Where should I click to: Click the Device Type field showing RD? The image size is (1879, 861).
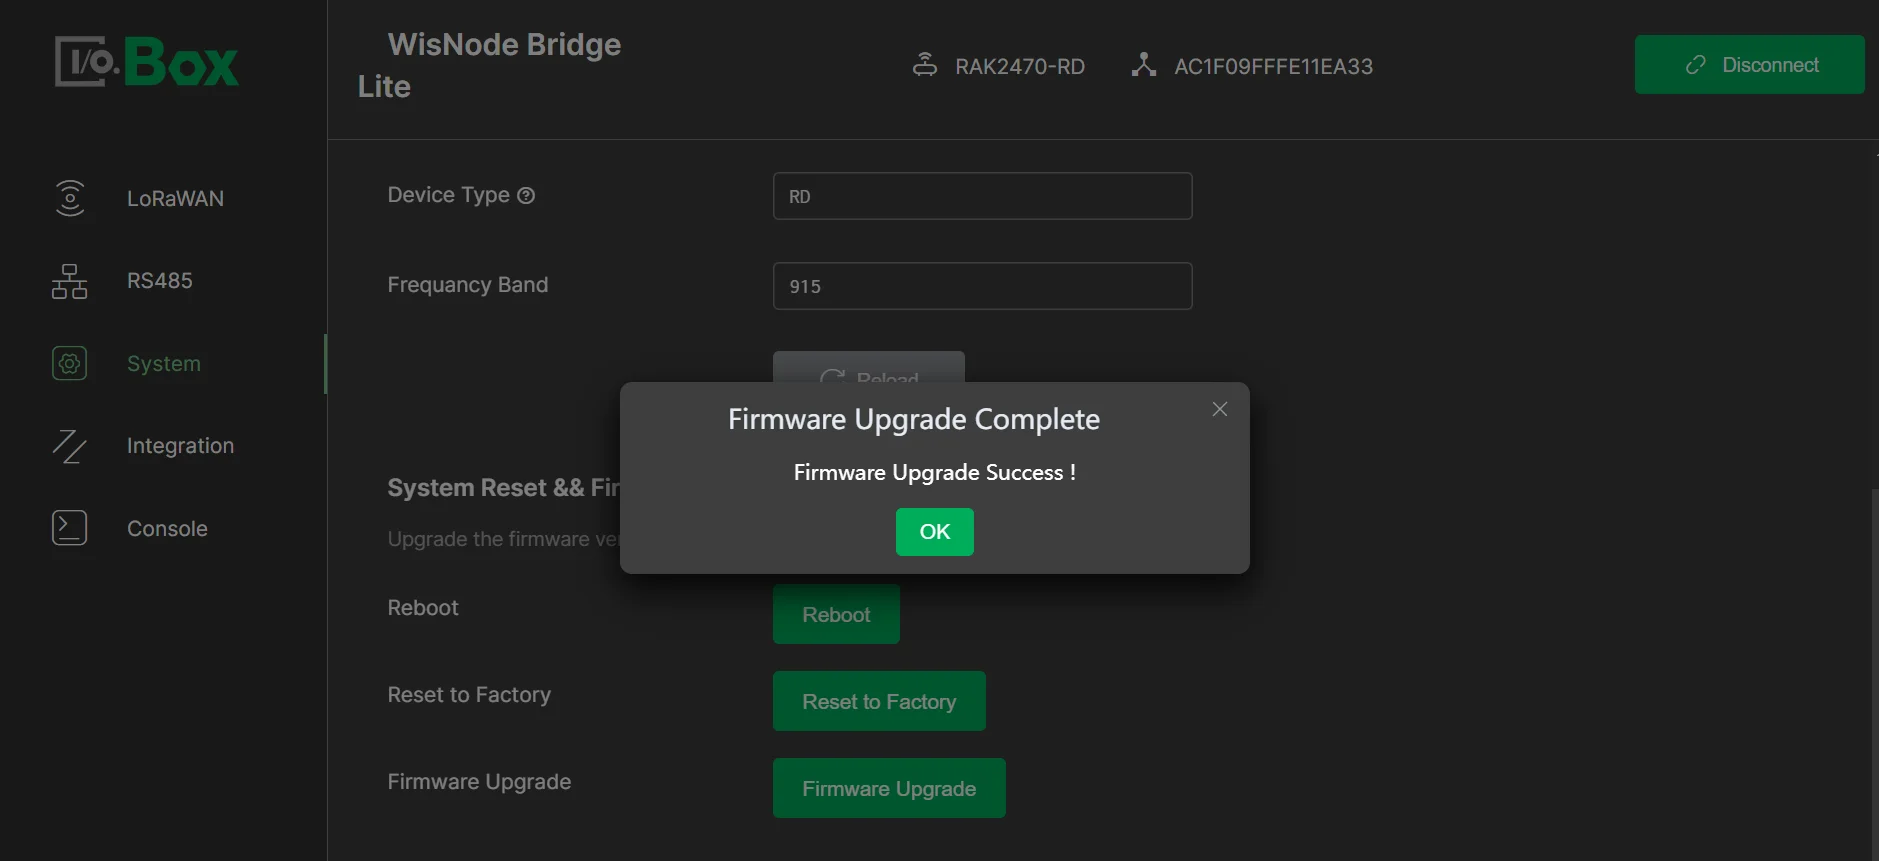pyautogui.click(x=982, y=196)
